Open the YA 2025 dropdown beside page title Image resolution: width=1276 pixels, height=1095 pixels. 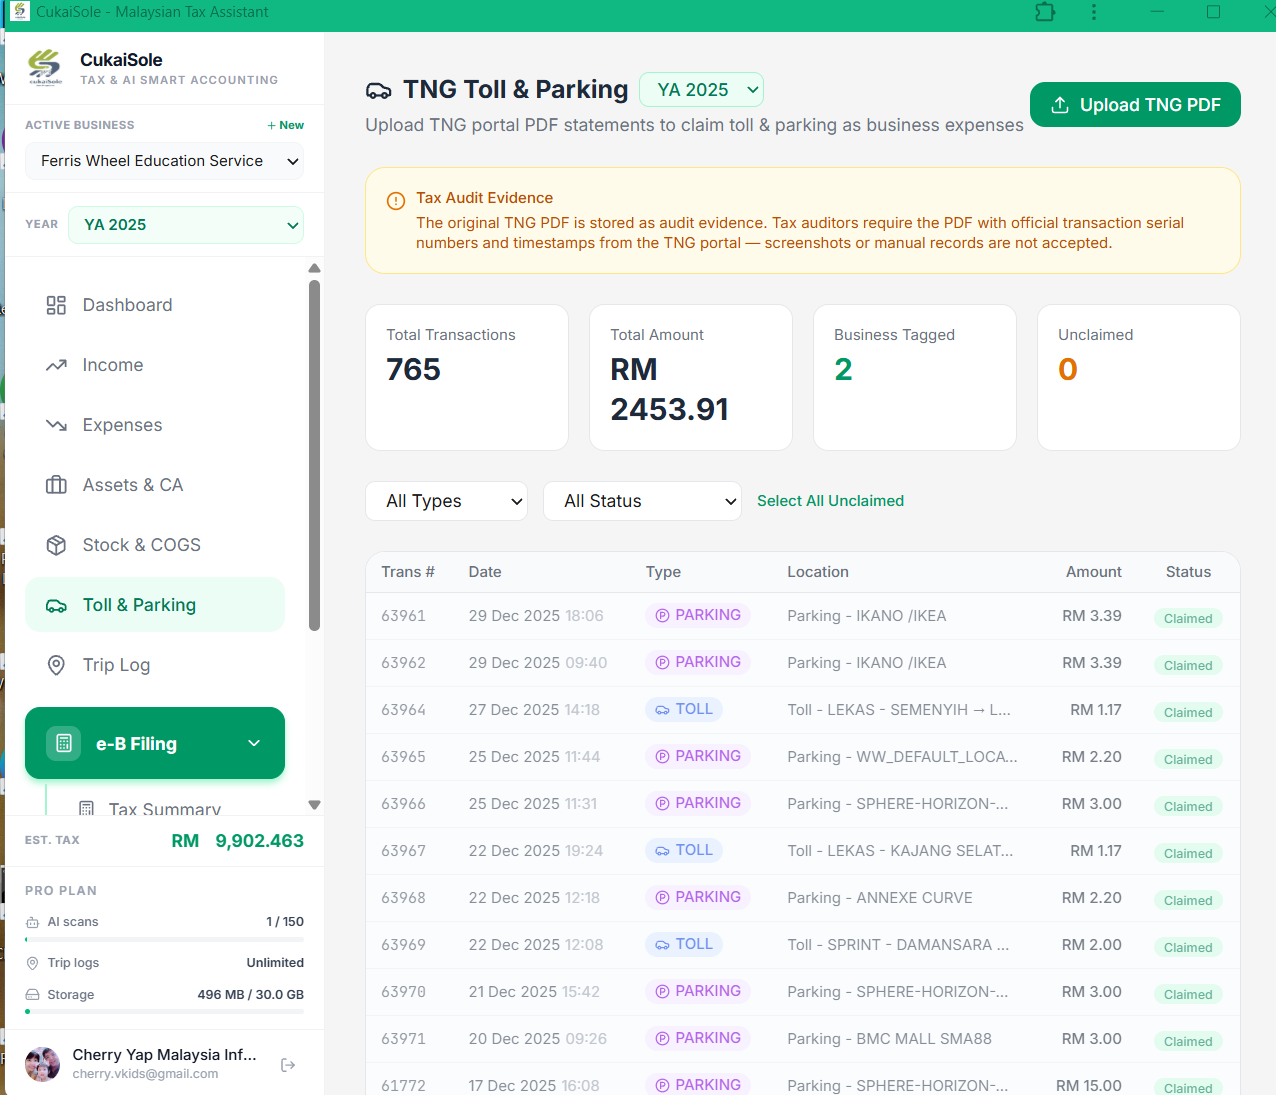pos(701,90)
